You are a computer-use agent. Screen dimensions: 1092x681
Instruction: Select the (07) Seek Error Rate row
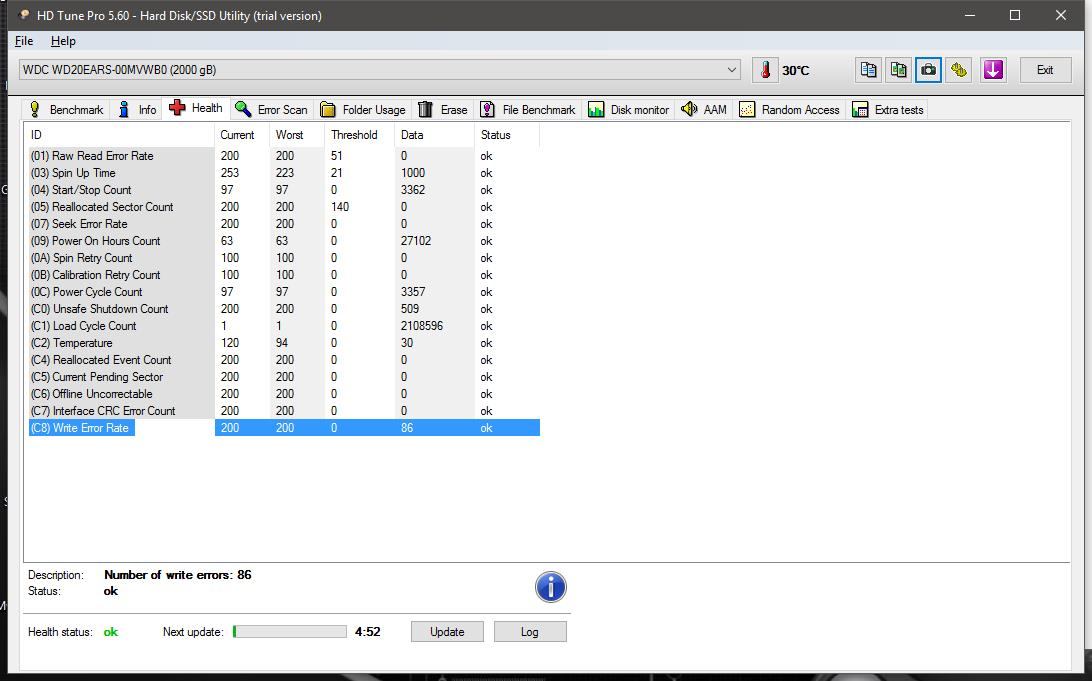tap(284, 224)
